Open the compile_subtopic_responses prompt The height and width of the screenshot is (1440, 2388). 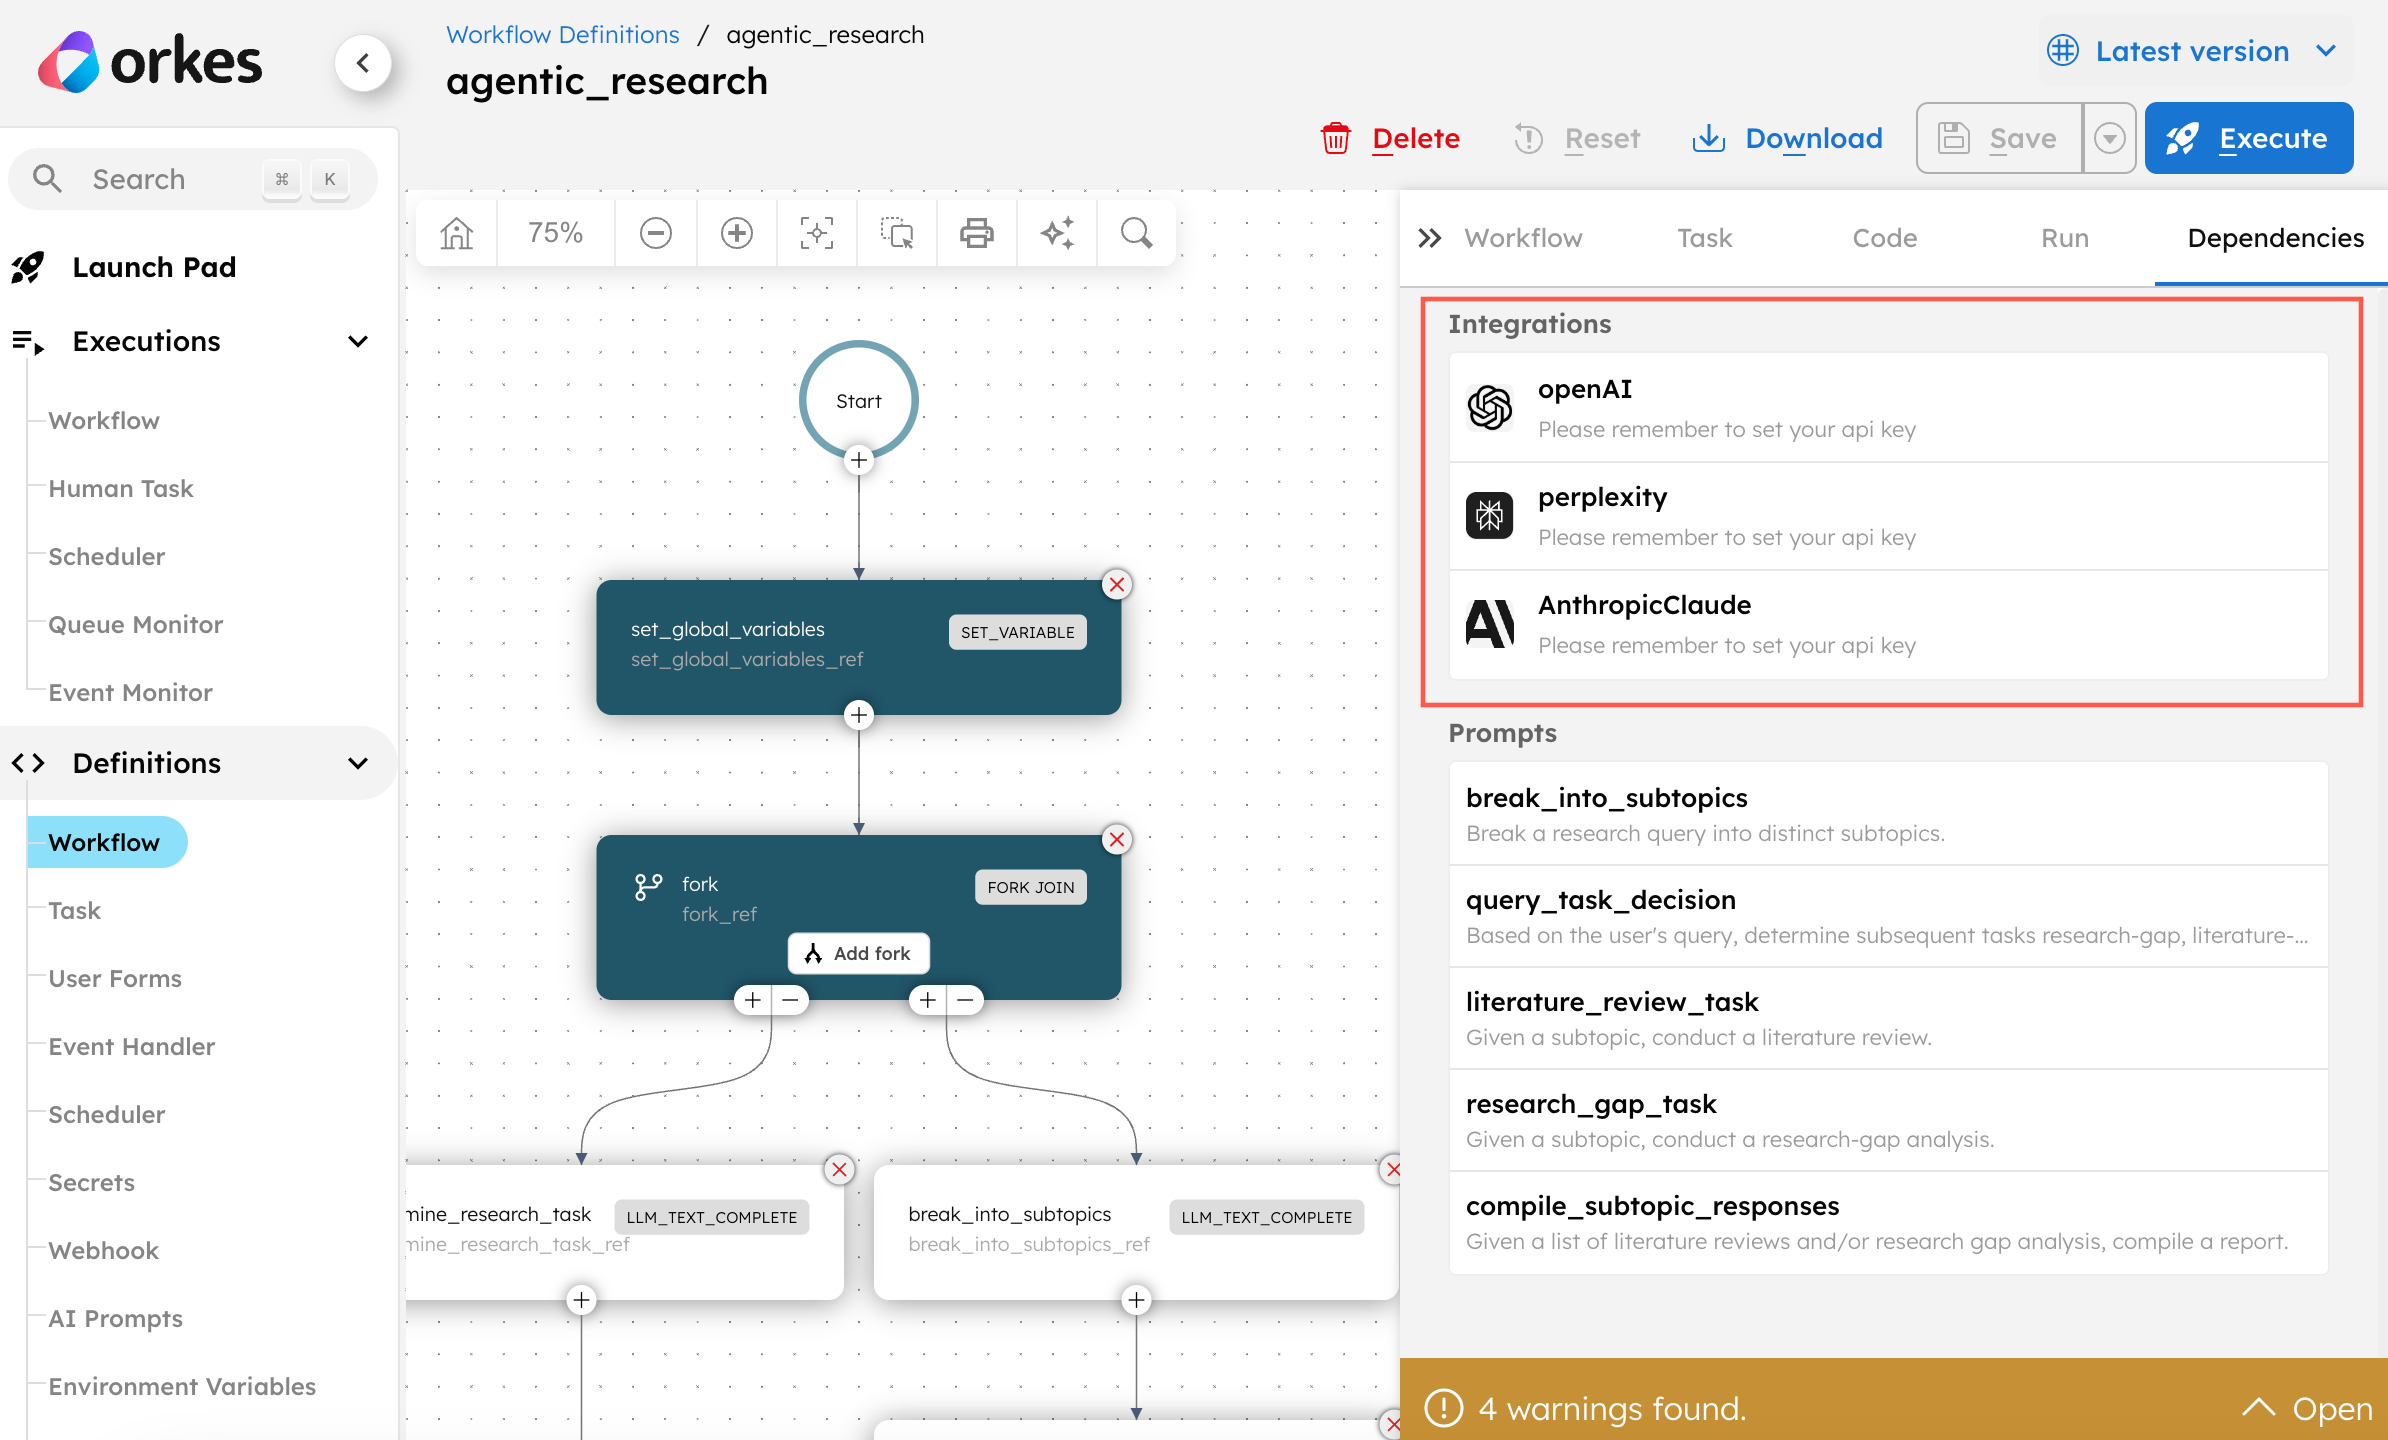[1889, 1223]
